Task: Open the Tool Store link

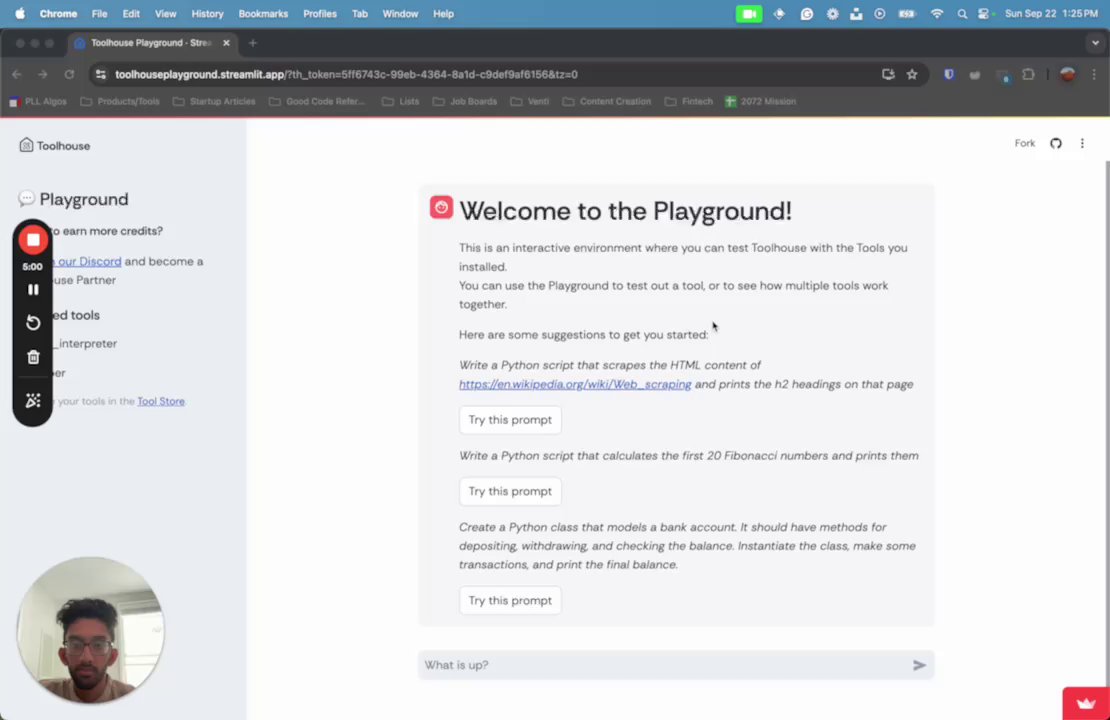Action: pos(161,401)
